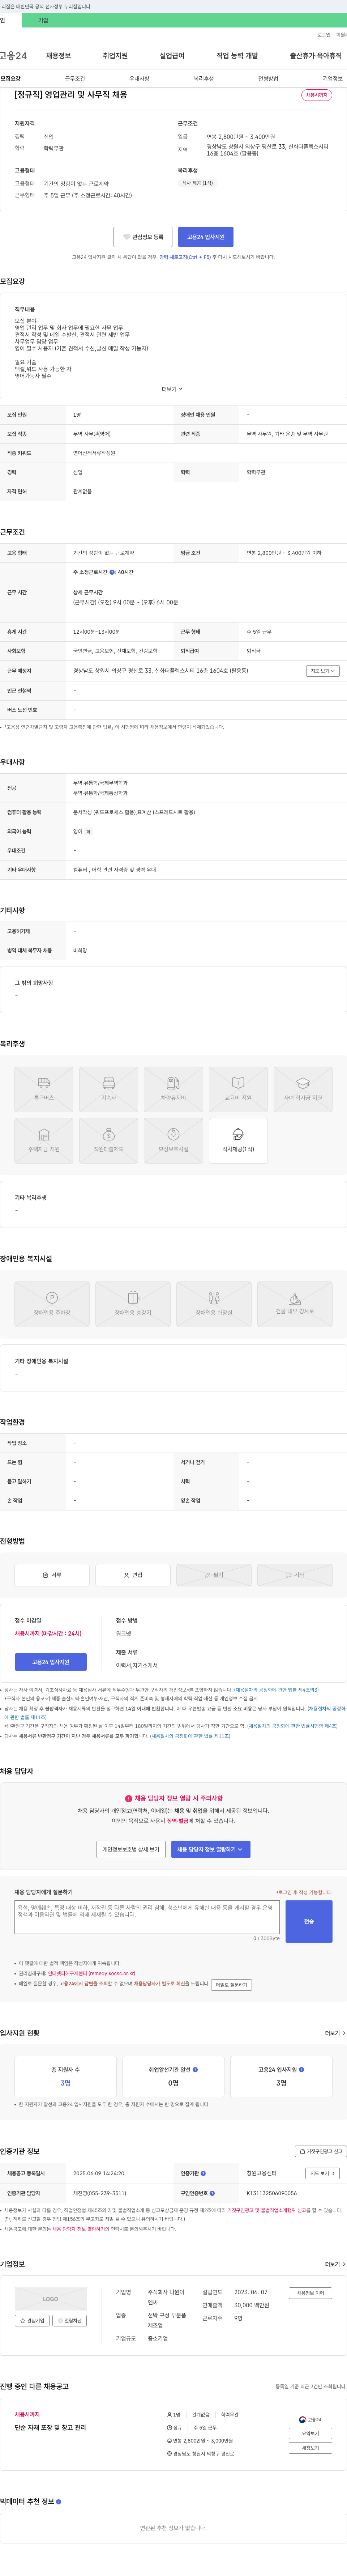
Task: Open 더보기 for 입사지원 현황
Action: point(335,2033)
